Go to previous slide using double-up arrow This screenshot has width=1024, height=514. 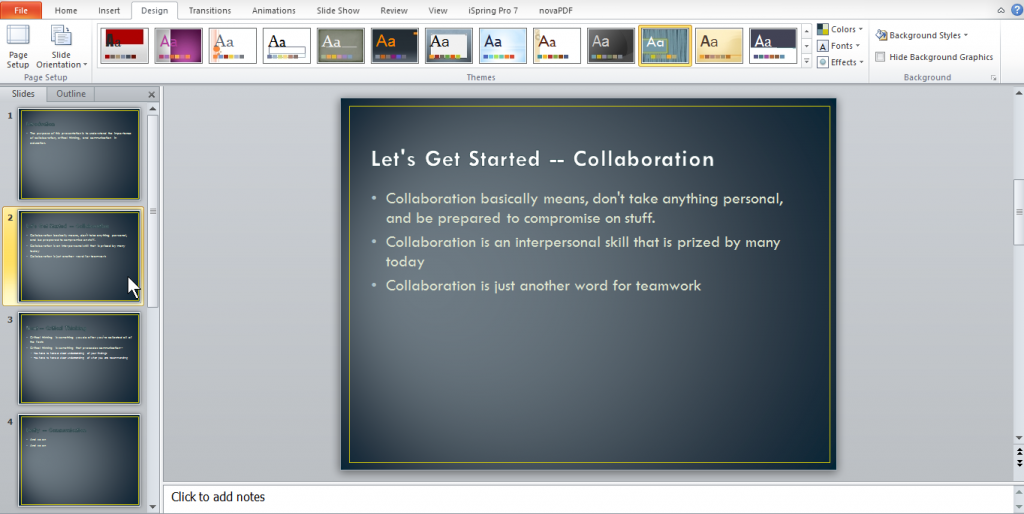click(x=1019, y=452)
